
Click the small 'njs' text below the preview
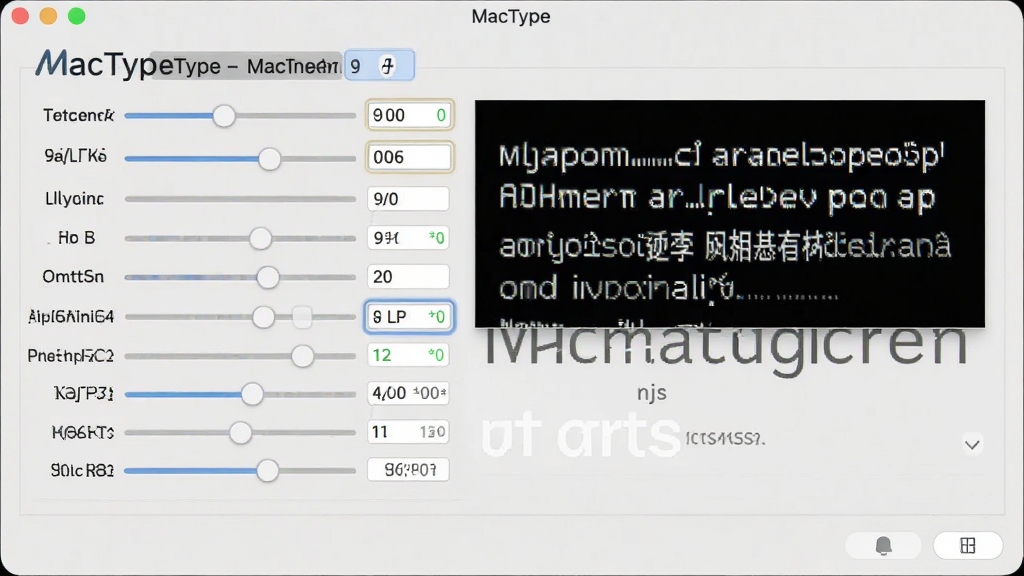(x=652, y=393)
